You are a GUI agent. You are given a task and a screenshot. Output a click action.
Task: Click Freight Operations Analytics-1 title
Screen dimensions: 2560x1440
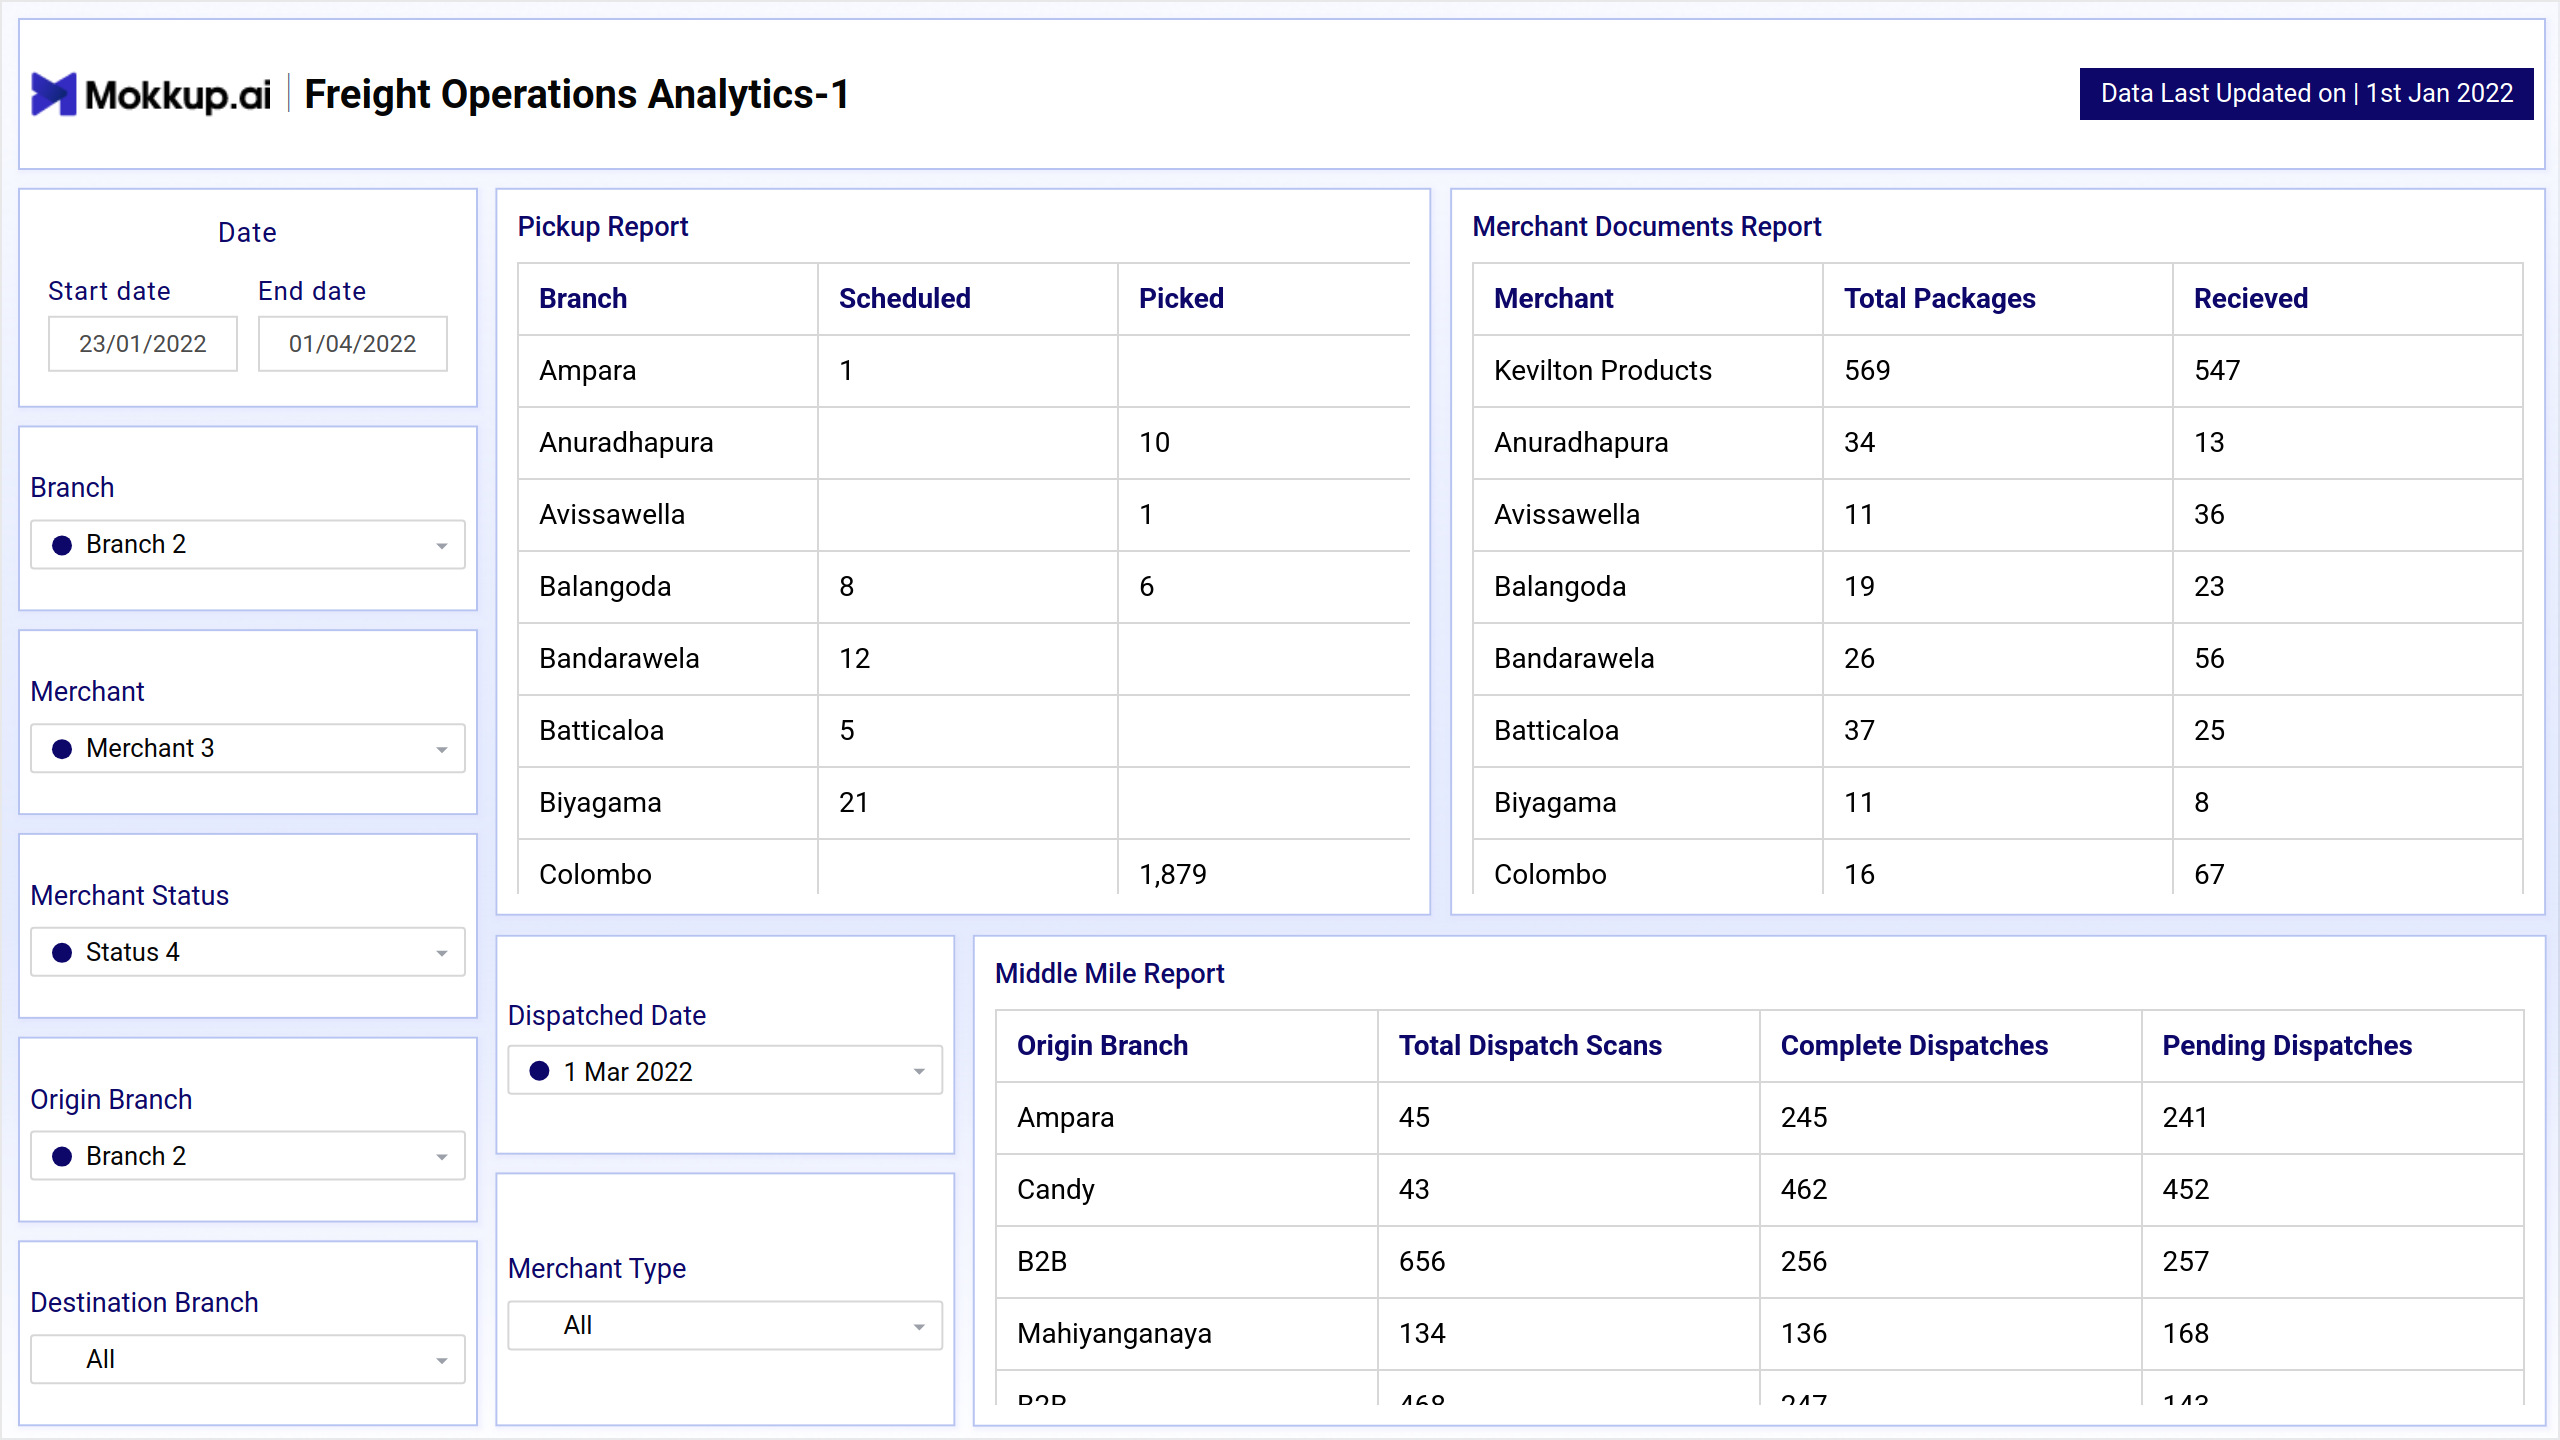577,94
